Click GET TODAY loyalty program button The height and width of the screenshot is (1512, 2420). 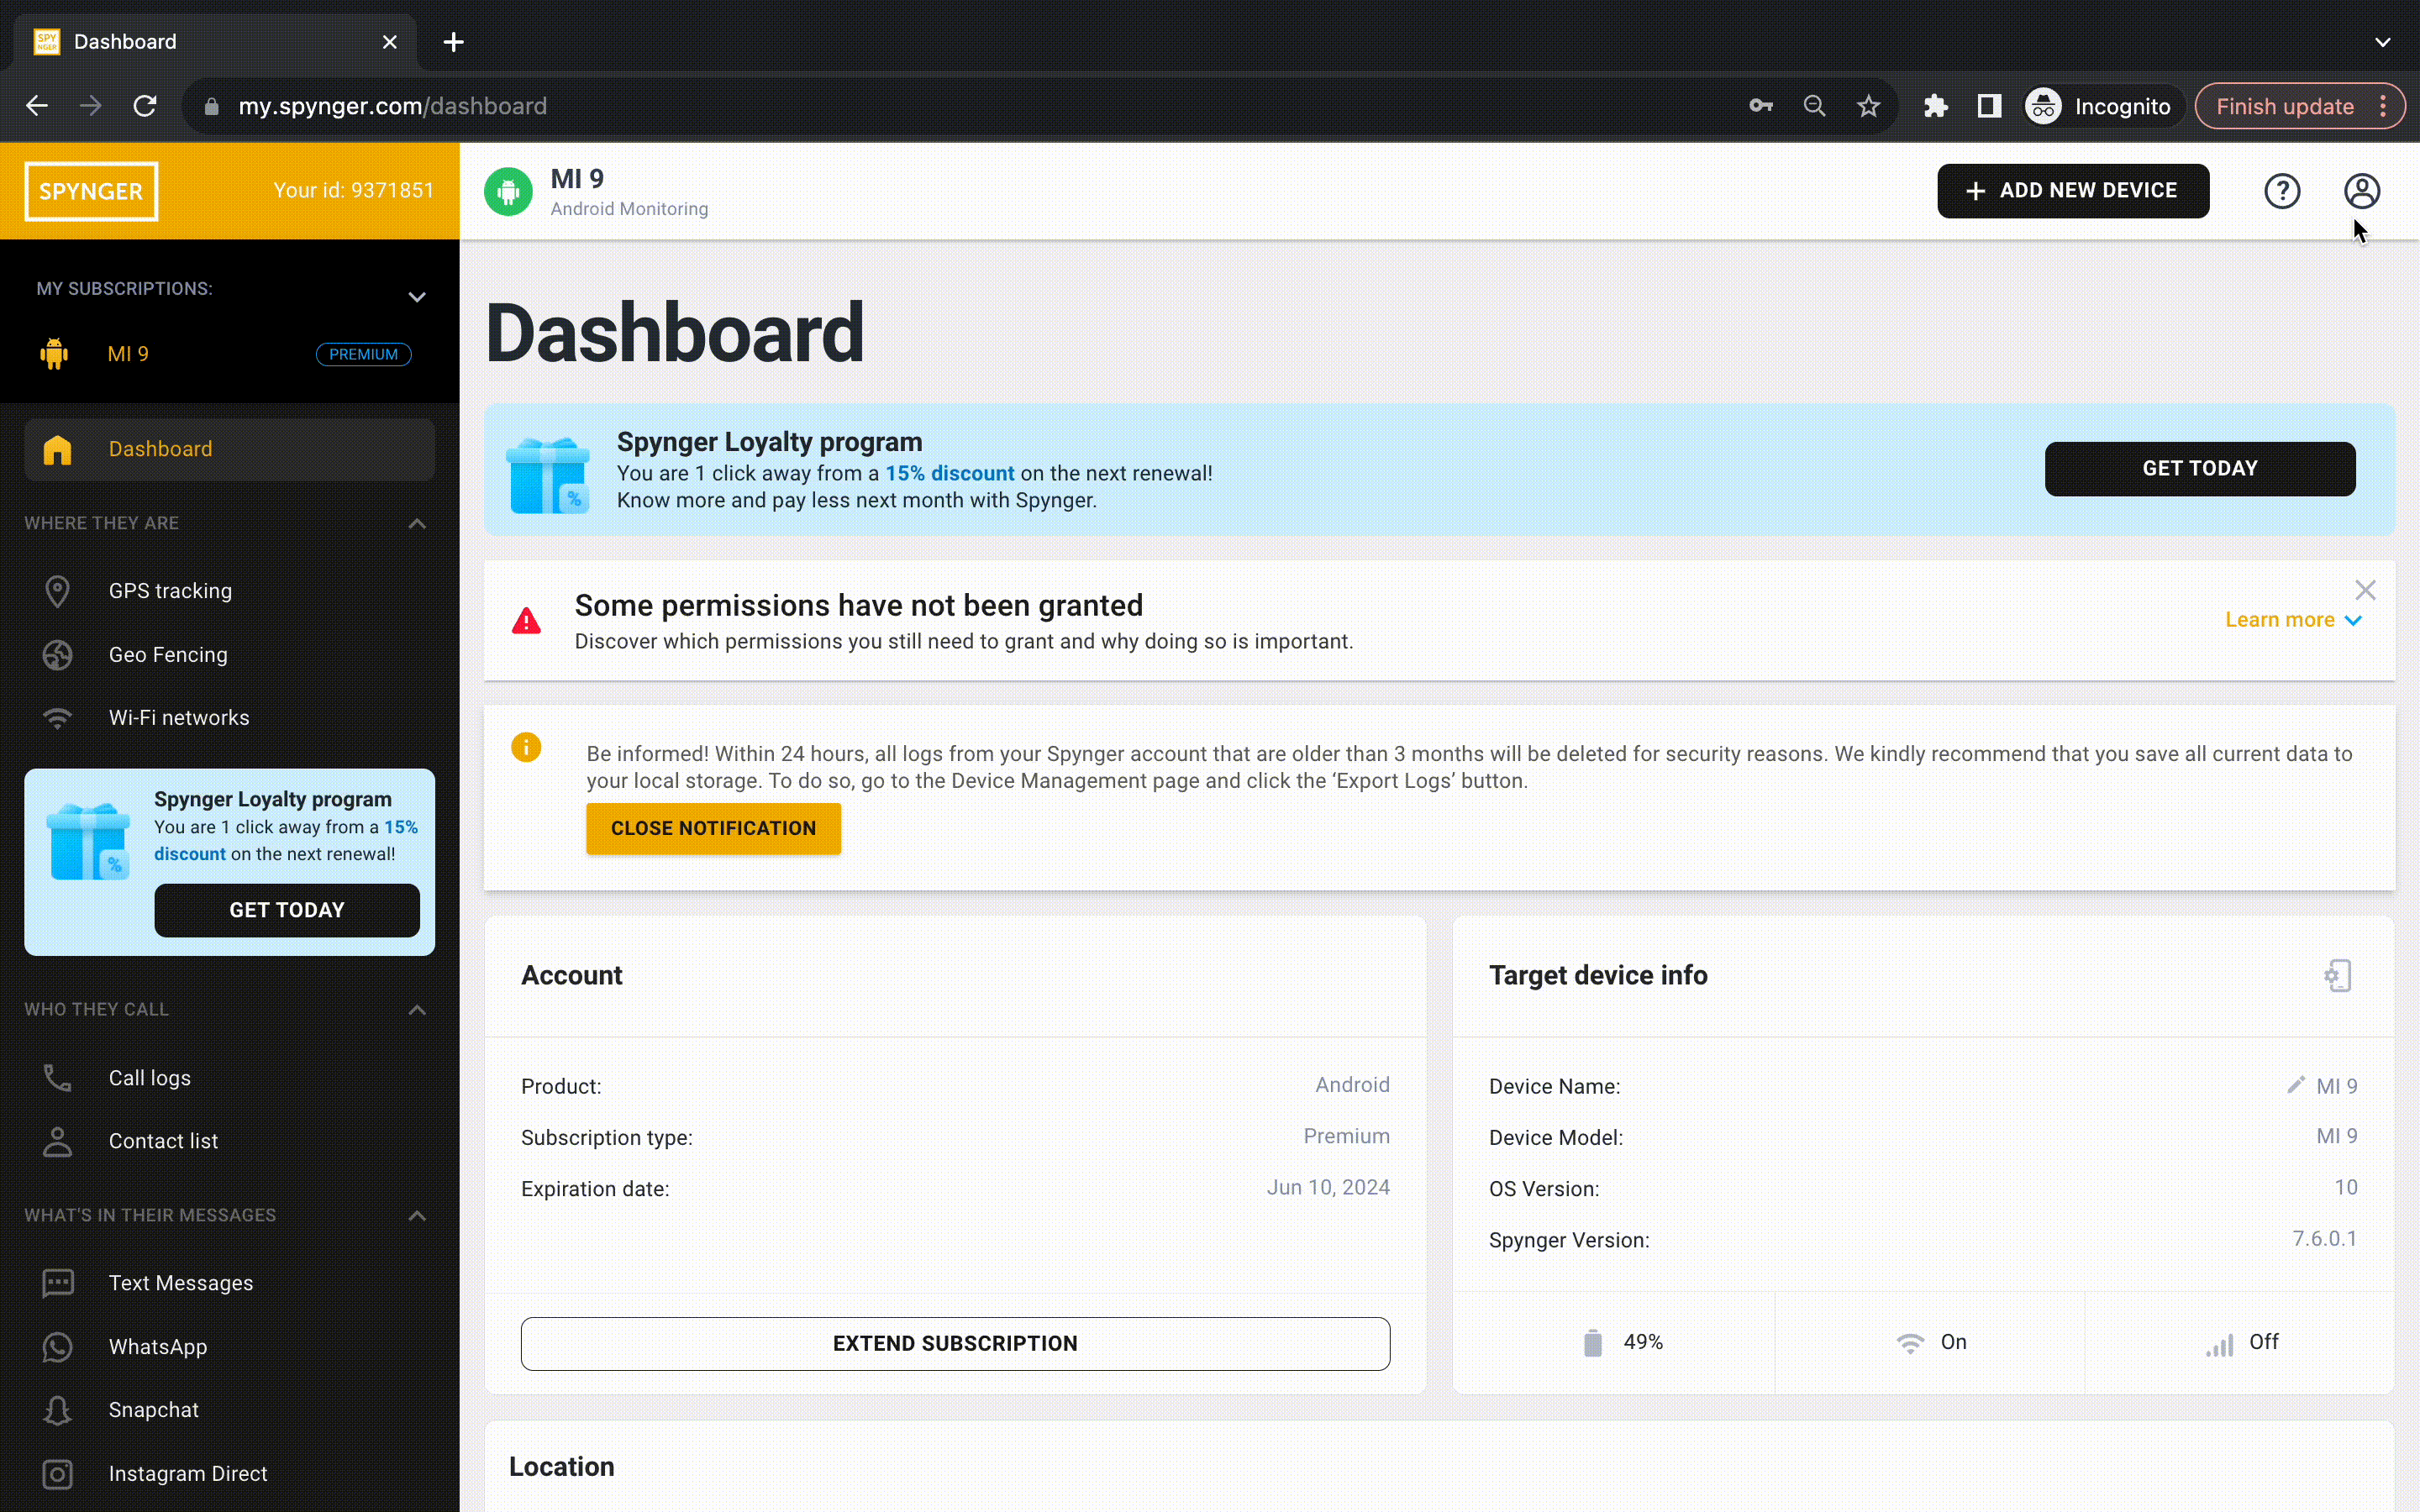coord(2201,469)
